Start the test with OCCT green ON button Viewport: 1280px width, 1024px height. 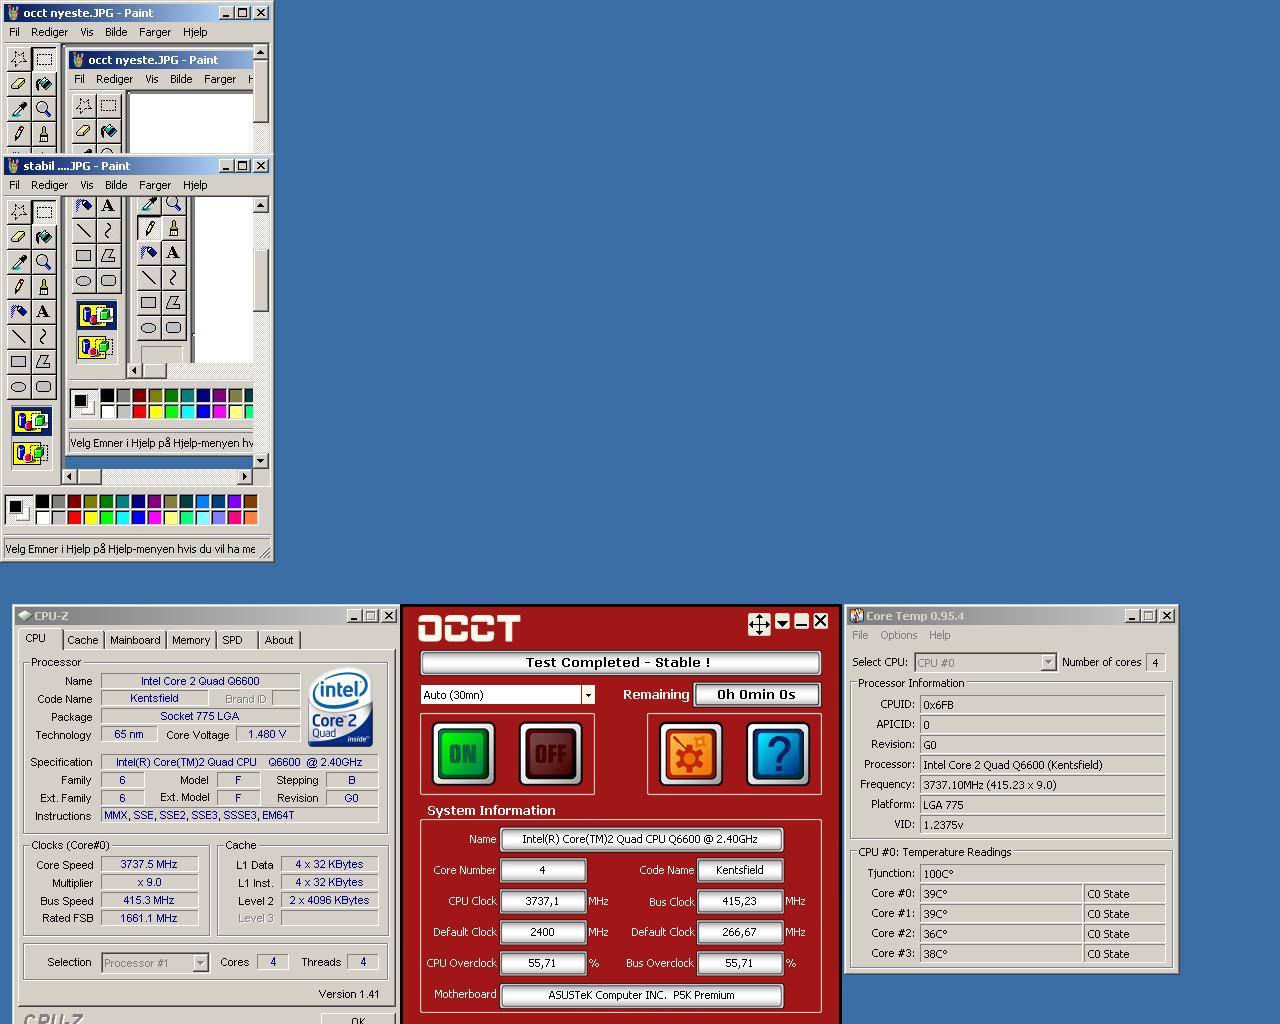pos(463,753)
